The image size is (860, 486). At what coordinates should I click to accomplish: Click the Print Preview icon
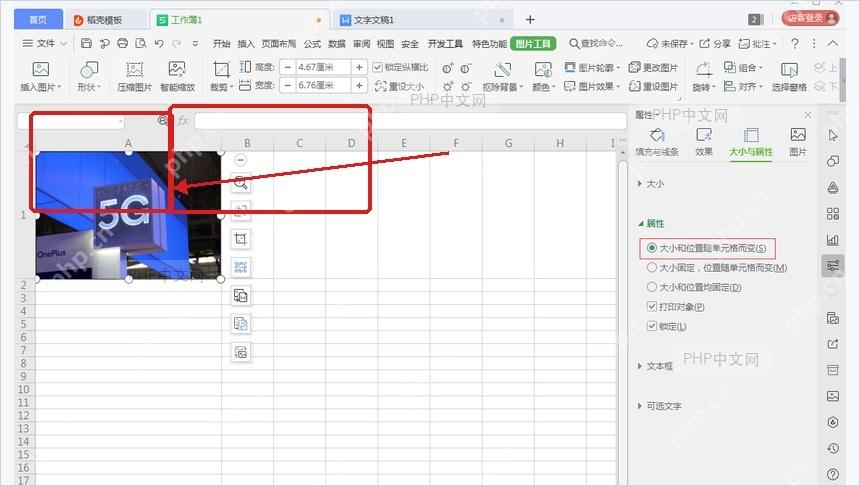141,43
